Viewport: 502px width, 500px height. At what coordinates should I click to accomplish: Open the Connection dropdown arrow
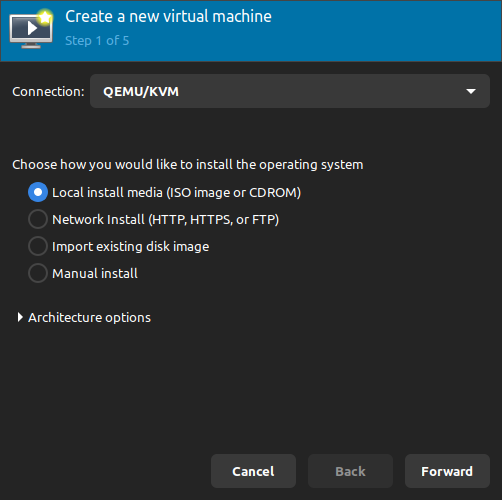[x=471, y=91]
